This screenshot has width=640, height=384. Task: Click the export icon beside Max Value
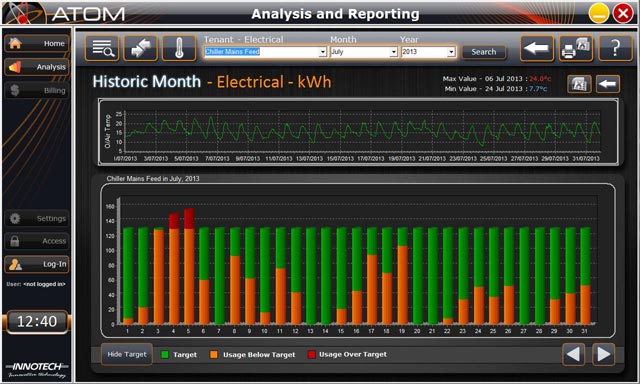point(579,84)
